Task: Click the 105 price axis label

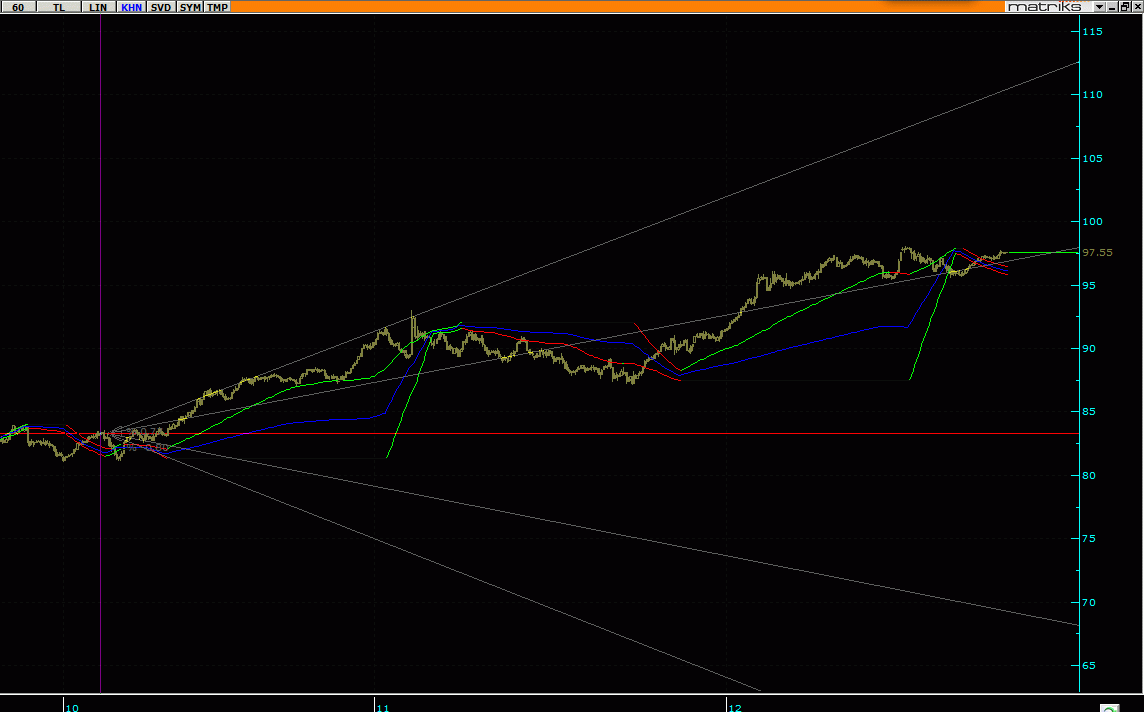Action: tap(1092, 158)
